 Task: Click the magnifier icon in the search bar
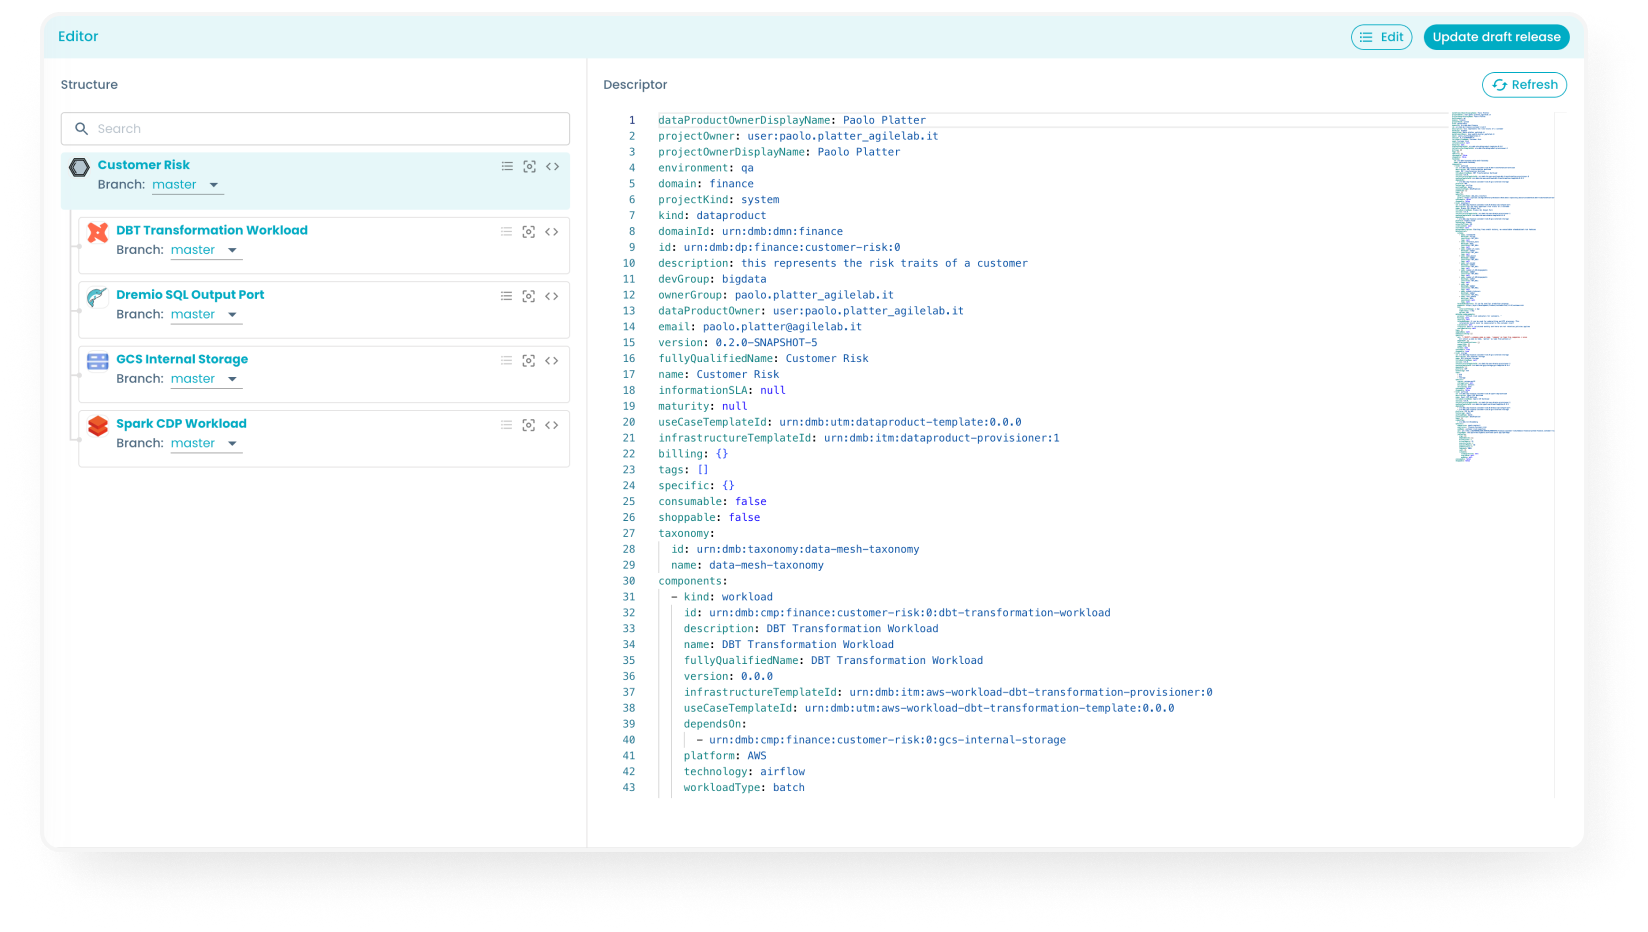[x=82, y=128]
